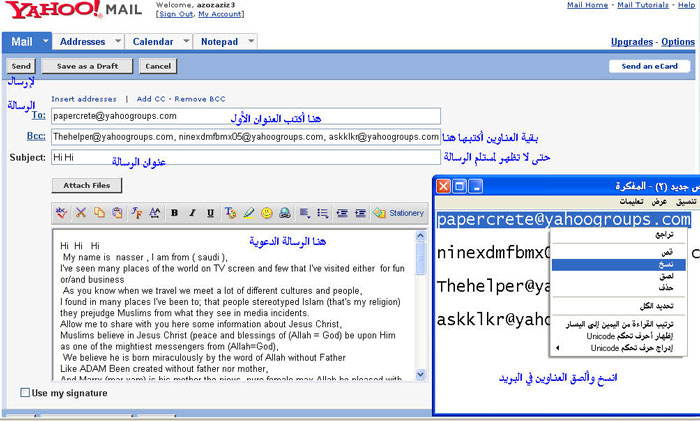Cut text with the scissors icon

point(81,213)
